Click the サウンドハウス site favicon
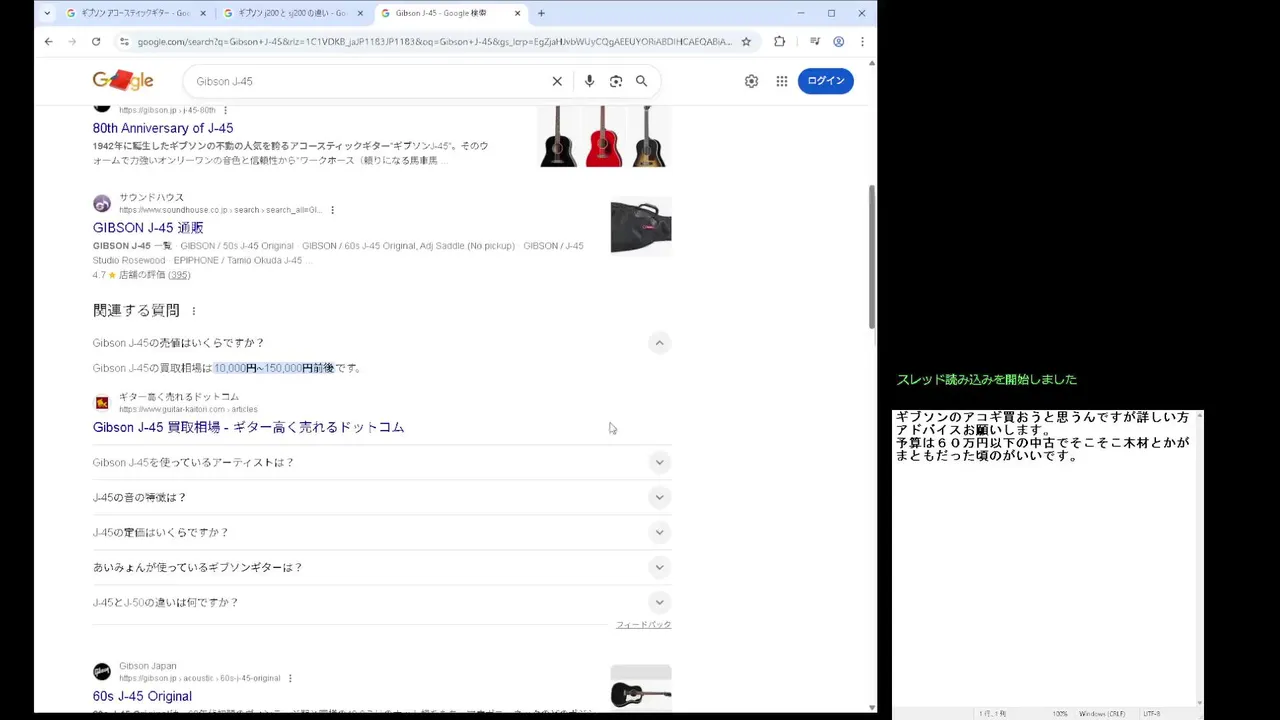Image resolution: width=1280 pixels, height=720 pixels. click(x=102, y=204)
